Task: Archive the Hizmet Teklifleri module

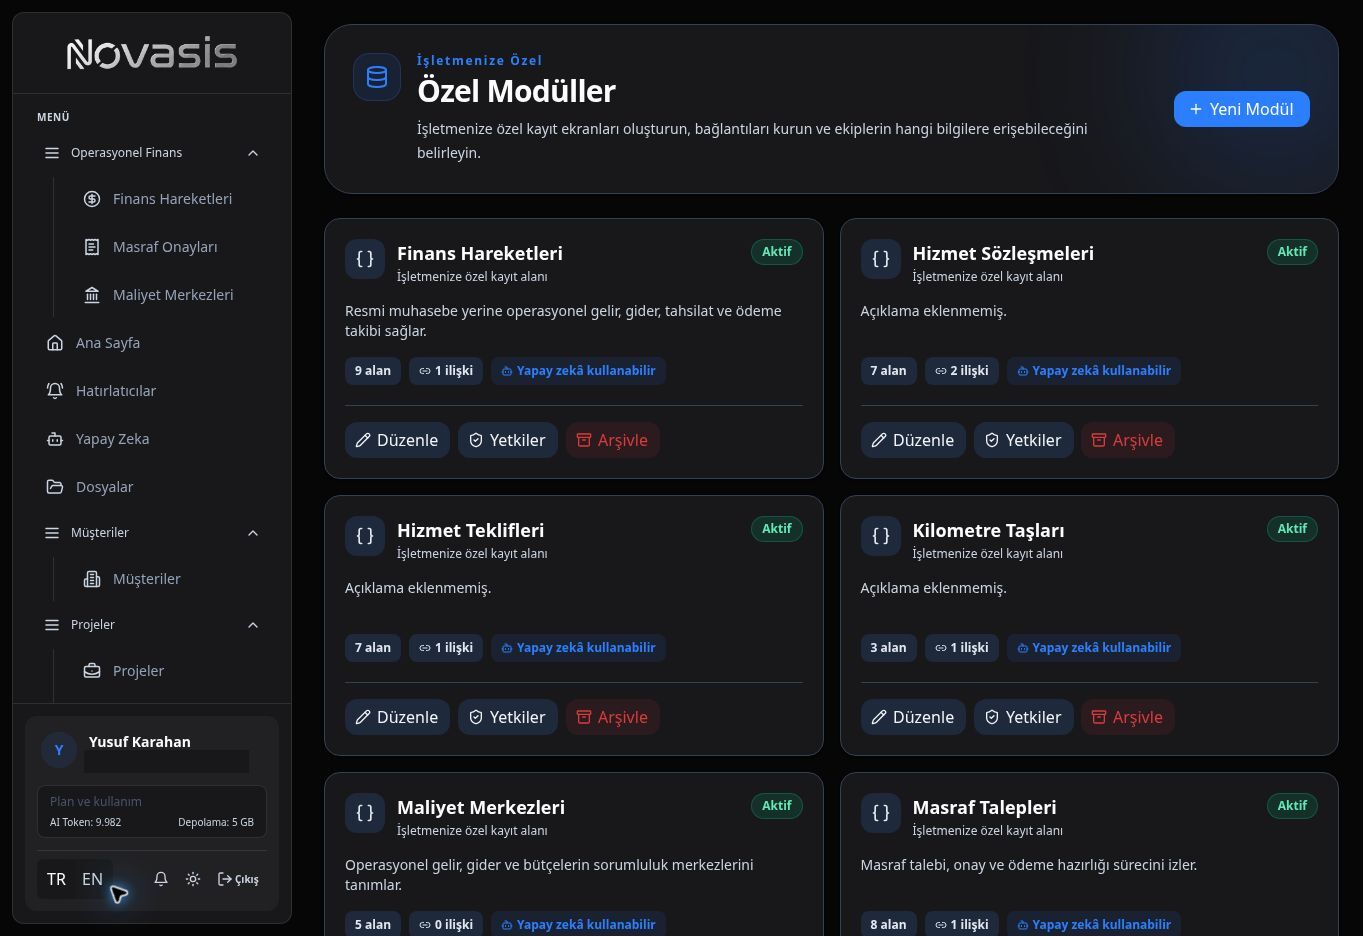Action: (612, 717)
